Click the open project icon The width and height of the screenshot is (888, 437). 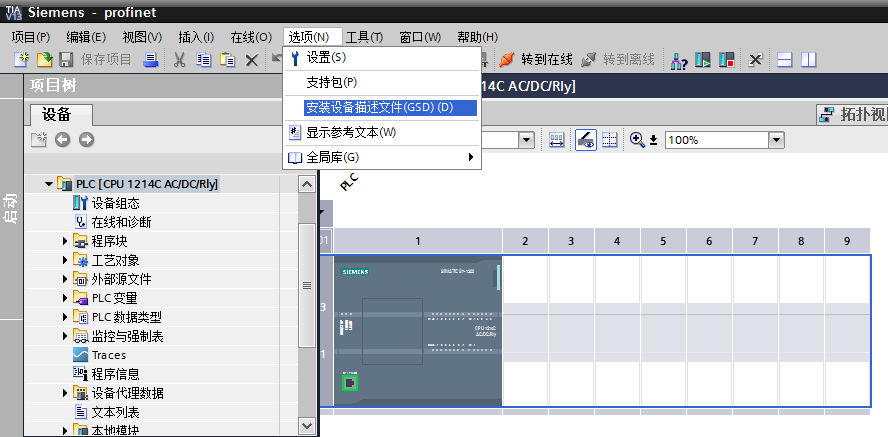[44, 60]
